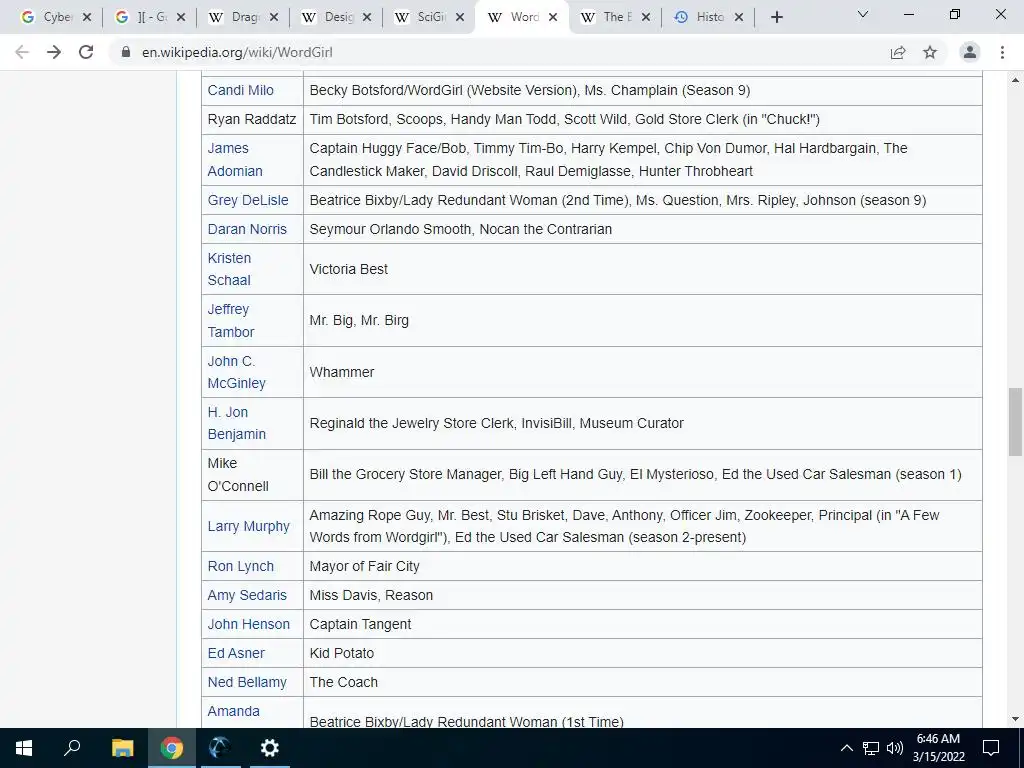Open Larry Murphy article link
Image resolution: width=1024 pixels, height=768 pixels.
(249, 526)
